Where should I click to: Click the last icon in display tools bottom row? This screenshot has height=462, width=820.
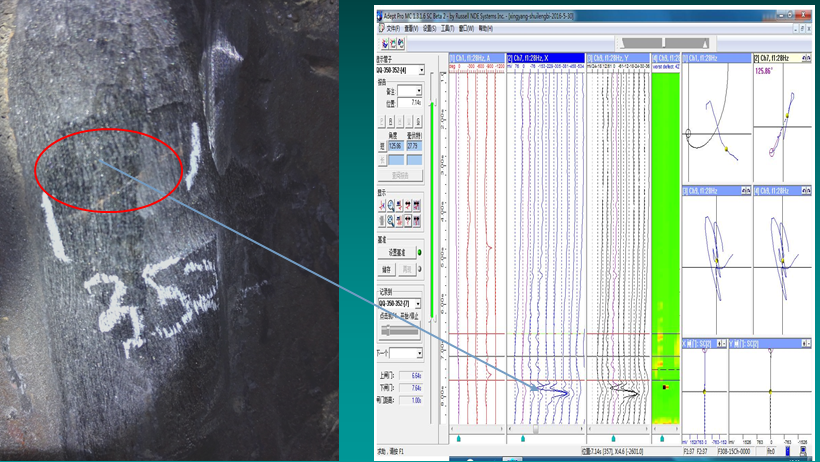click(418, 220)
